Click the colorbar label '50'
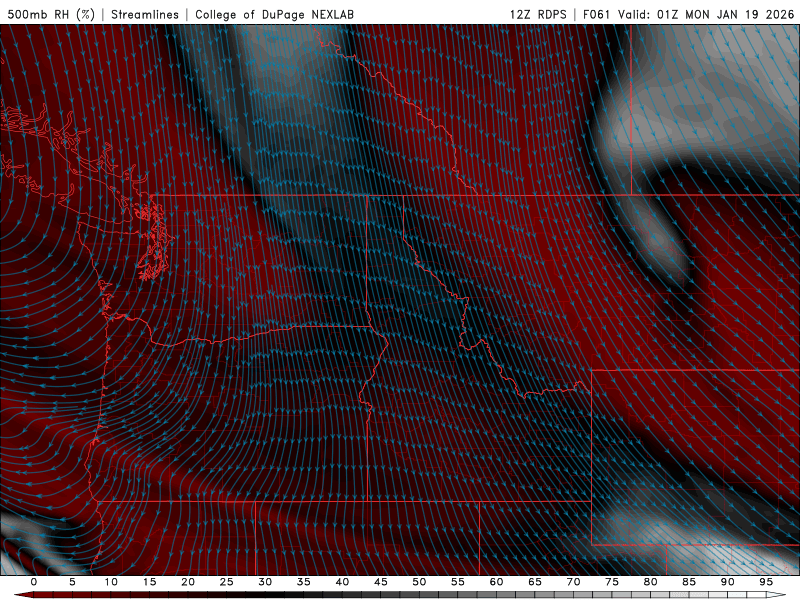This screenshot has height=600, width=800. [x=419, y=582]
